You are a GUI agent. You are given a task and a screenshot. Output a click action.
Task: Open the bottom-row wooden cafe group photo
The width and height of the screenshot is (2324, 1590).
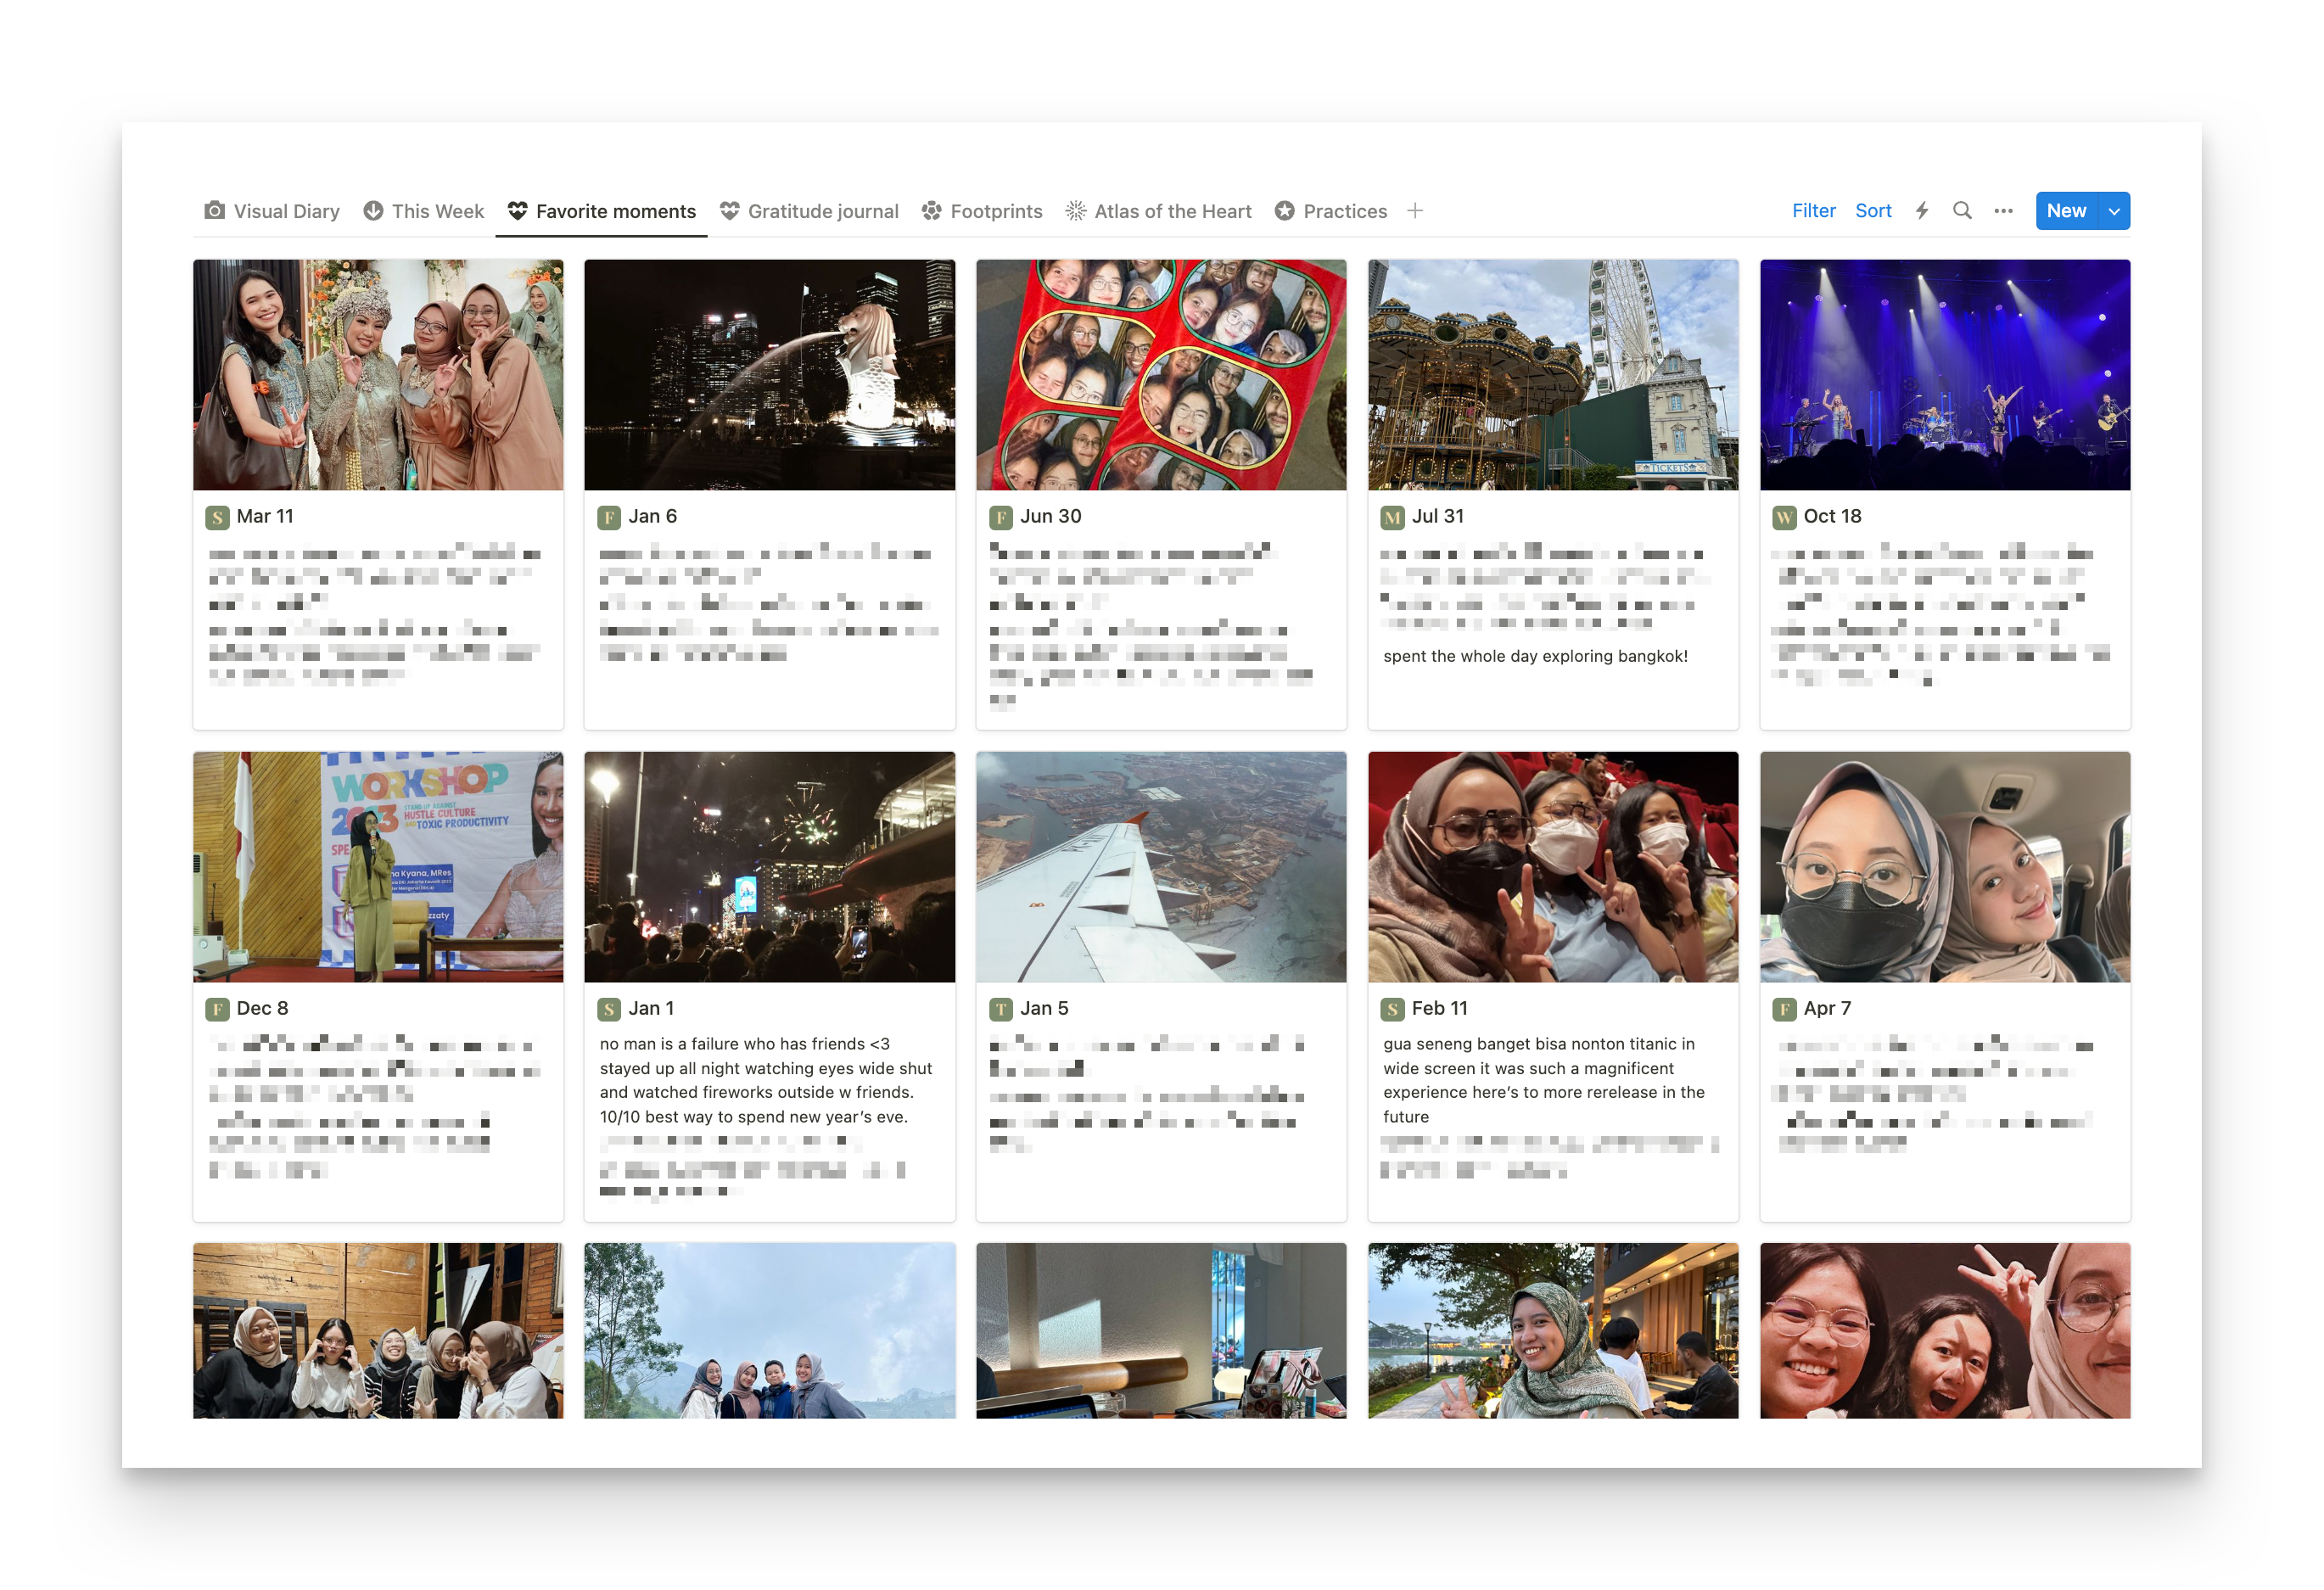coord(378,1330)
